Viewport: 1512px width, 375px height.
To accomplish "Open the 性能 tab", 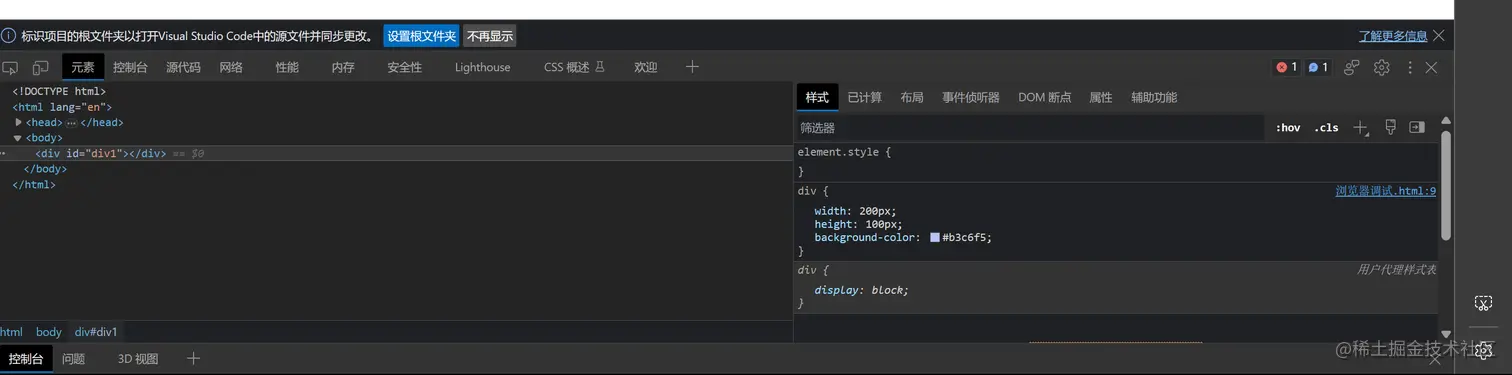I will coord(287,67).
